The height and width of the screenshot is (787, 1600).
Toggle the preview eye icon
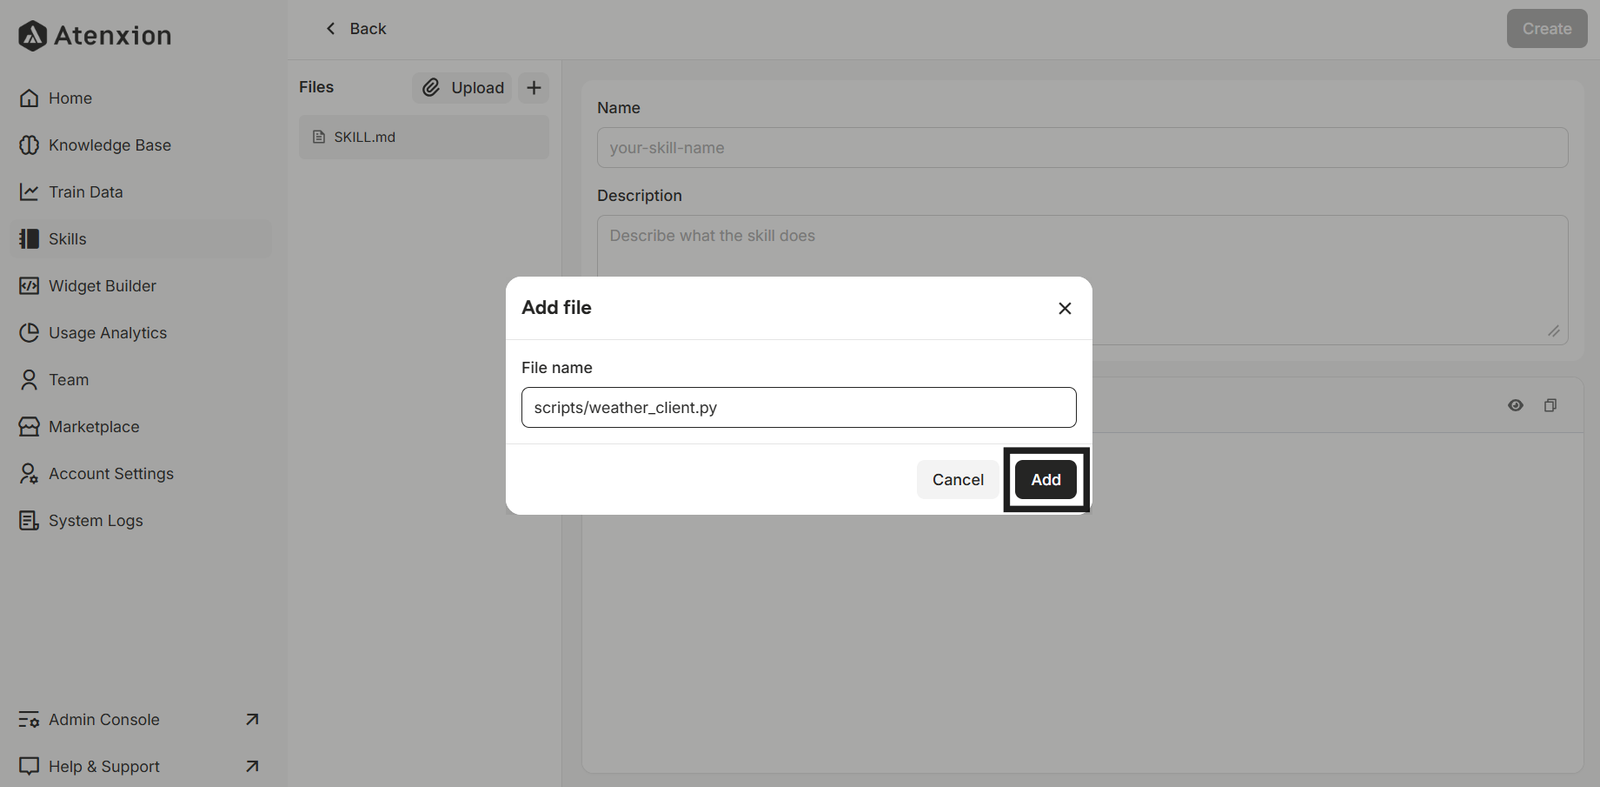click(1516, 405)
